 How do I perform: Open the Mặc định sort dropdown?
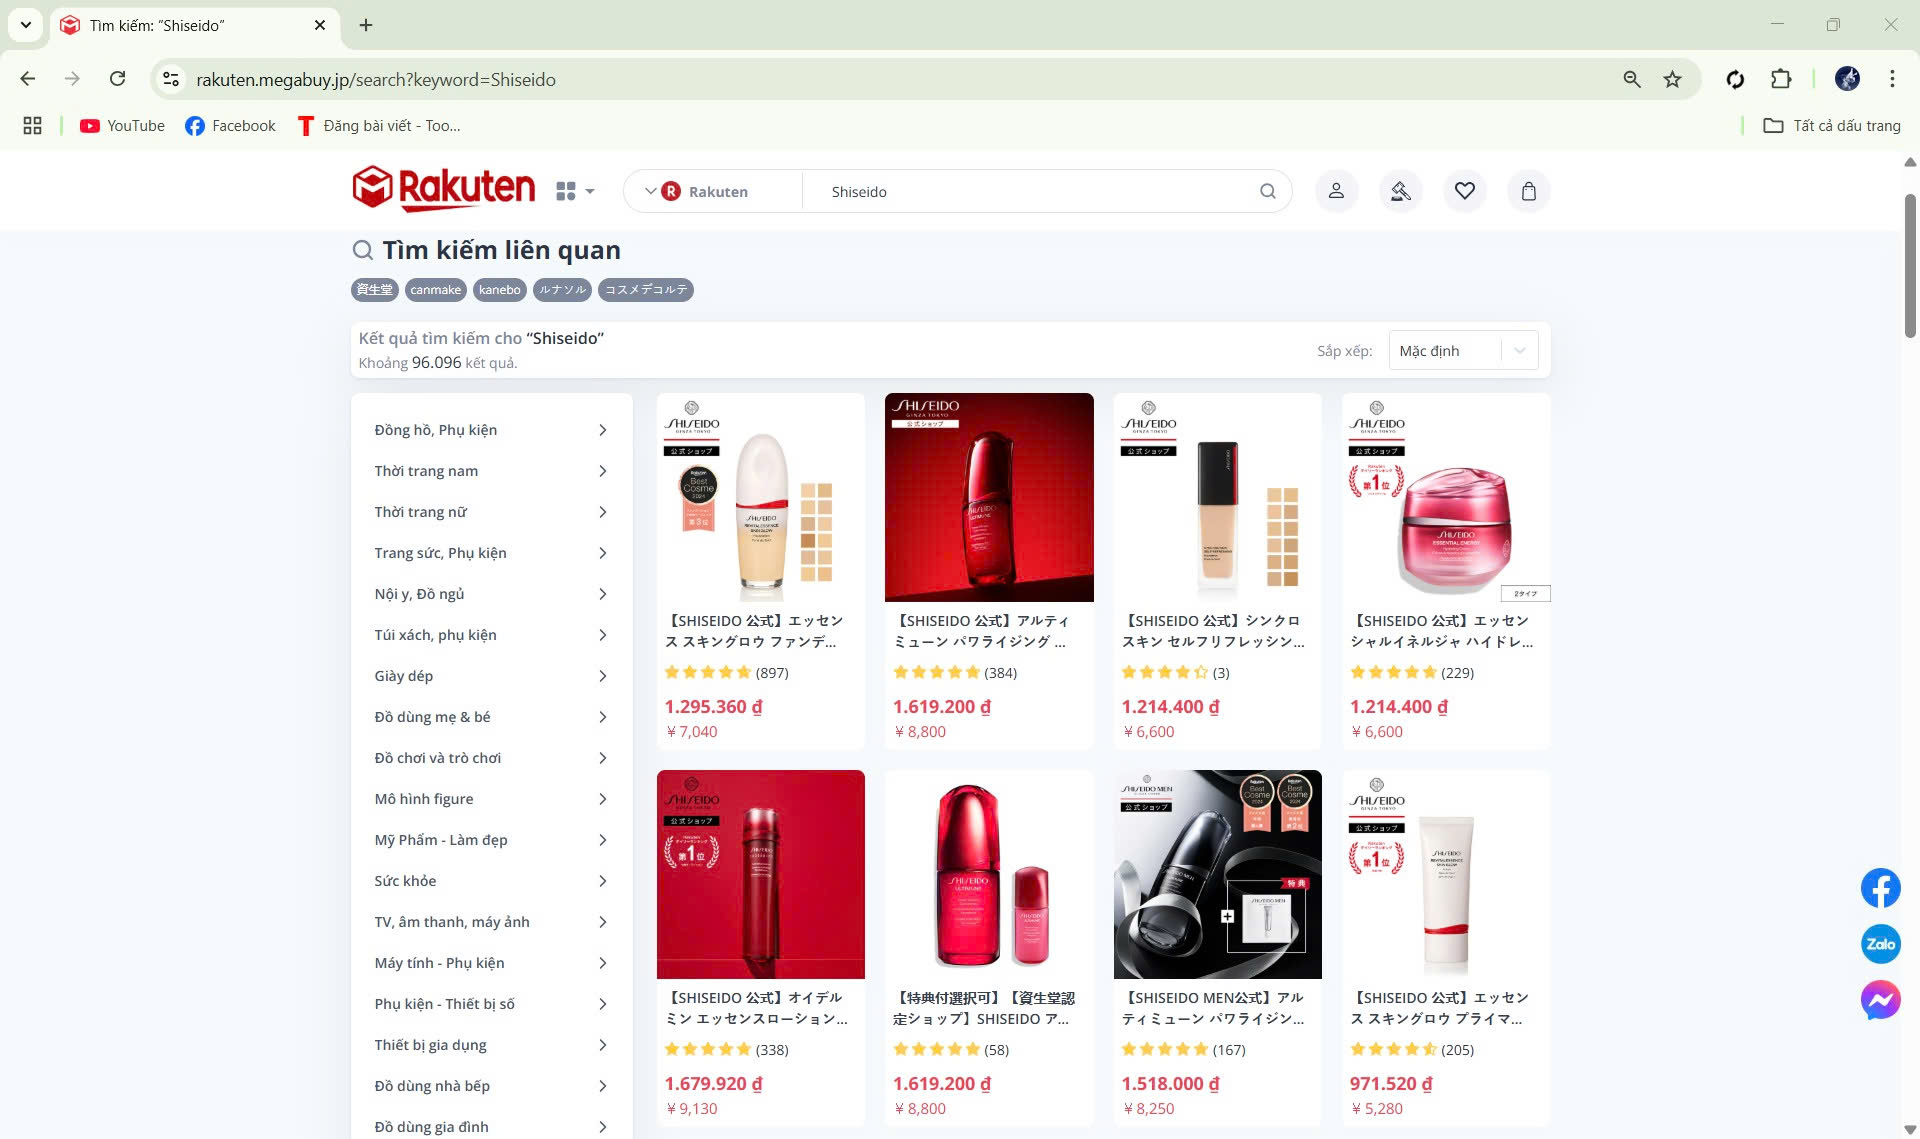(x=1463, y=351)
